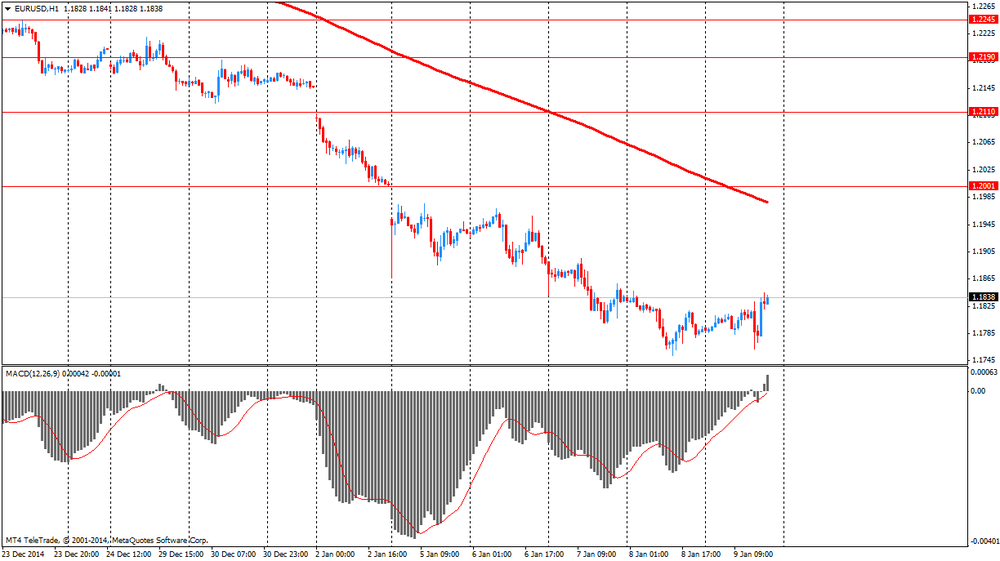Image resolution: width=1000 pixels, height=561 pixels.
Task: Click the 5 Jan 09:00 time label
Action: pos(439,554)
